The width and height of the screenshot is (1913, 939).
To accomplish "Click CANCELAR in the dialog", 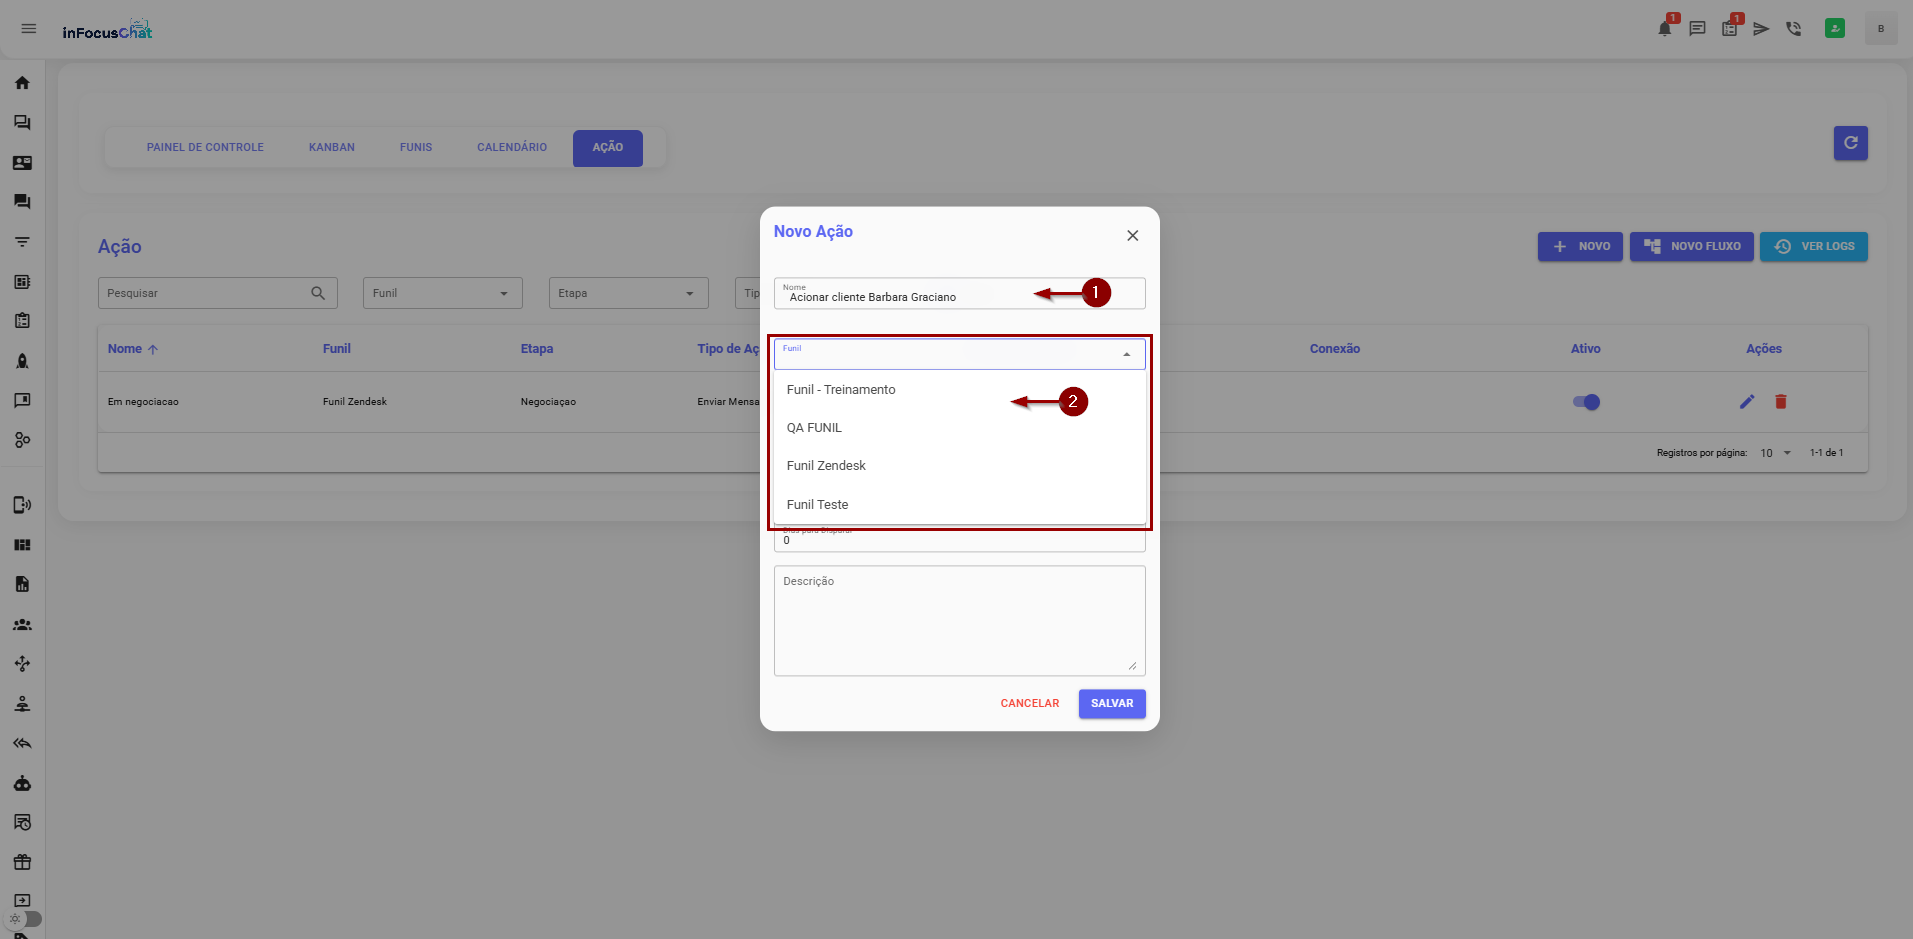I will pos(1029,704).
